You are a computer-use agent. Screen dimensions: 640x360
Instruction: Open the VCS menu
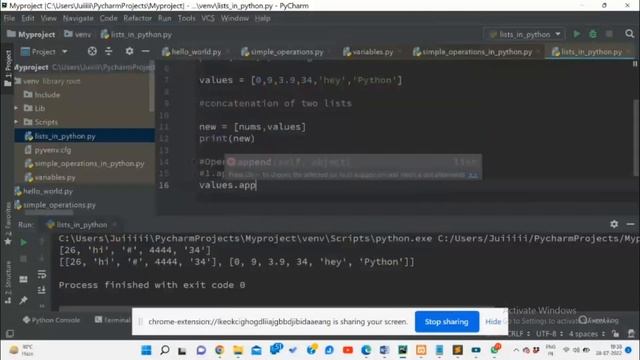[x=208, y=18]
